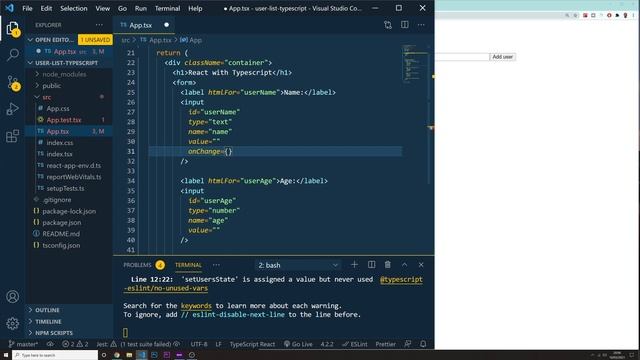The width and height of the screenshot is (640, 360).
Task: Click the Open Changes compare icon in editor toolbar
Action: 388,25
